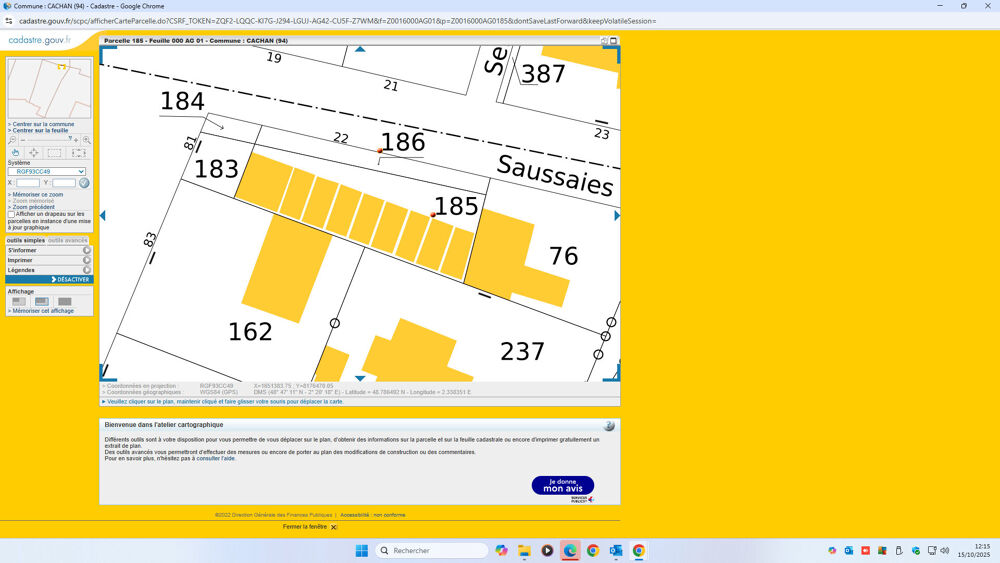Expand the Imprimer section

tap(49, 260)
